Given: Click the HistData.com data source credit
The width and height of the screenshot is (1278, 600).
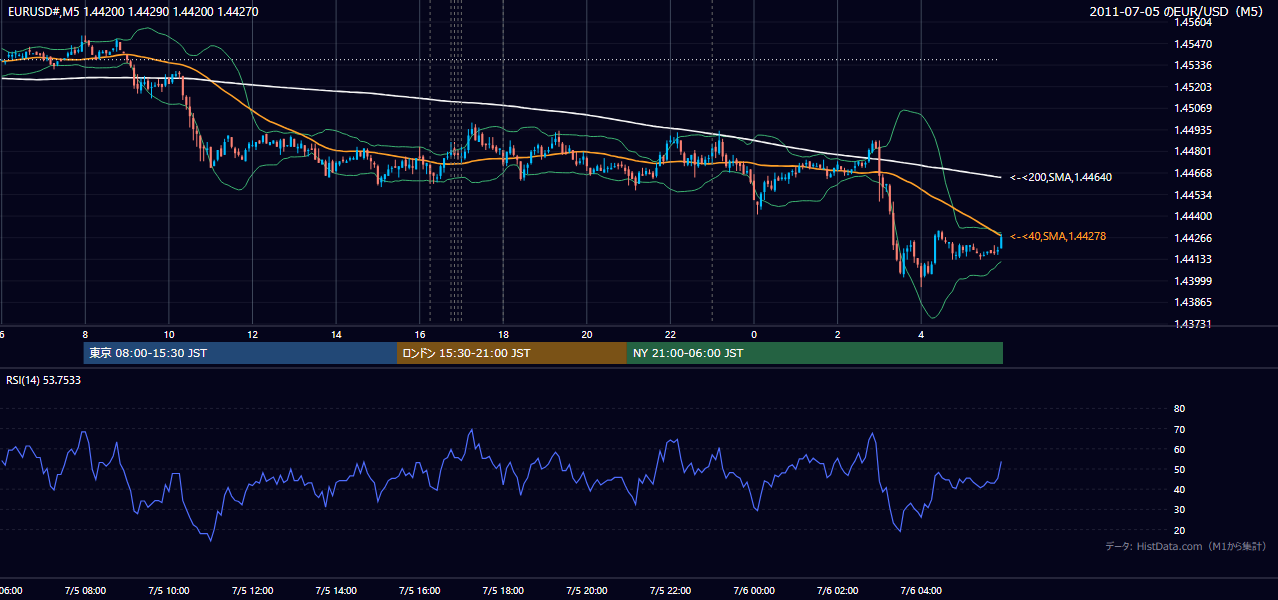Looking at the screenshot, I should tap(1186, 546).
